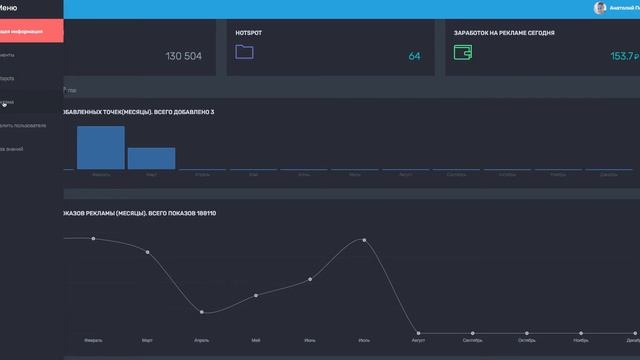Click the 153.7 ₽ earnings value

624,56
